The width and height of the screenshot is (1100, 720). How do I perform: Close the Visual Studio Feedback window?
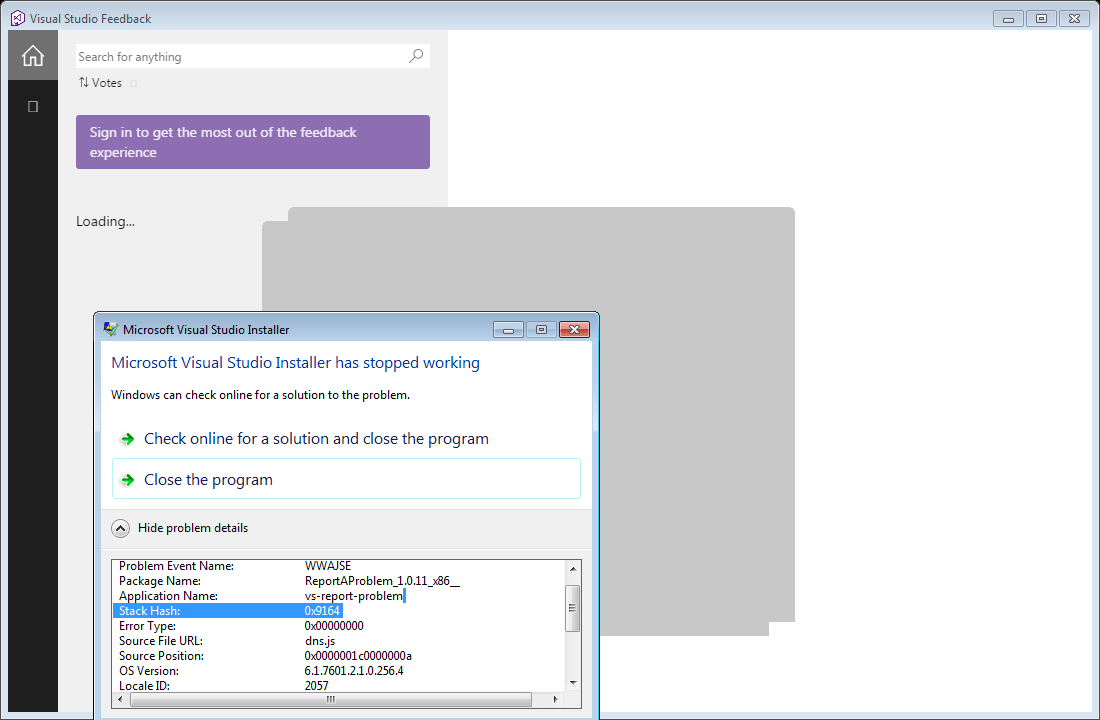coord(1074,19)
